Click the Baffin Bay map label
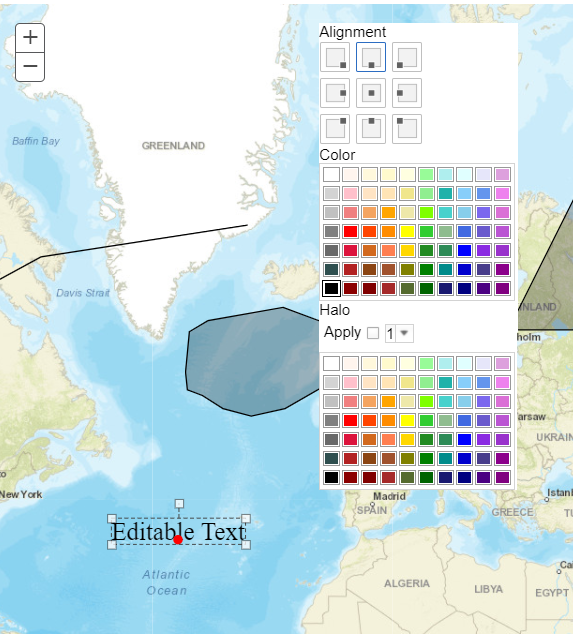Viewport: 573px width, 634px height. (36, 141)
